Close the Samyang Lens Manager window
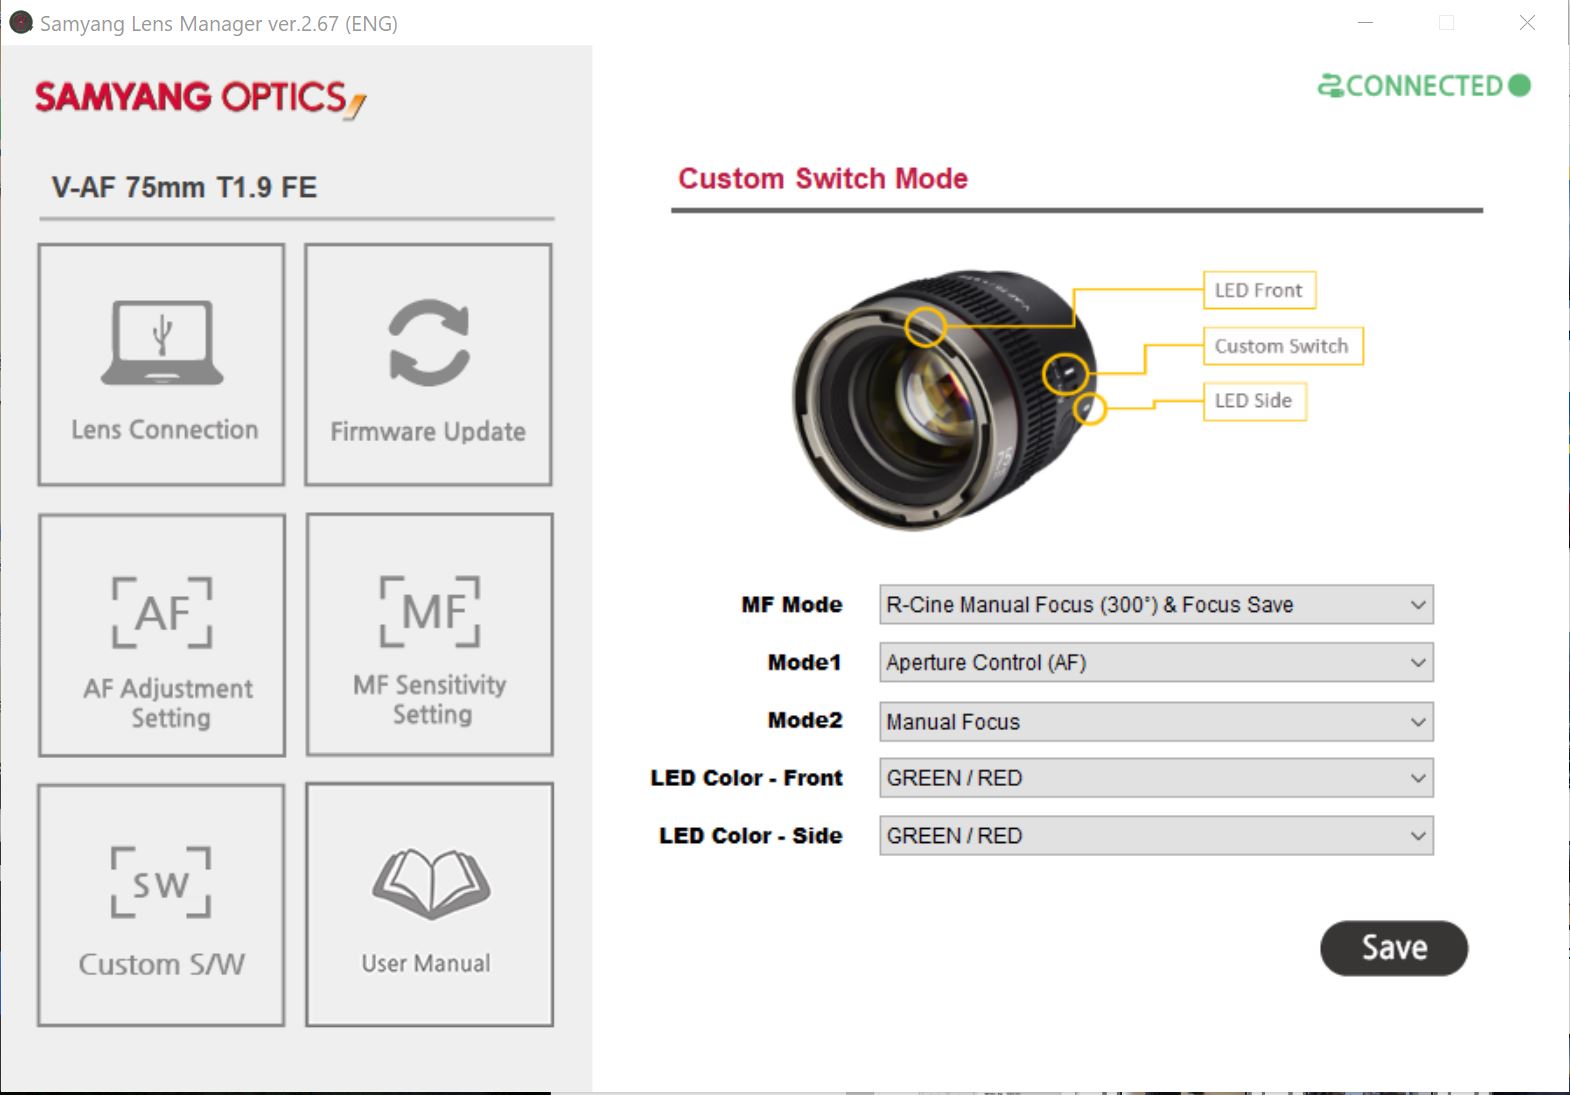Screen dimensions: 1570x1095 (1526, 23)
